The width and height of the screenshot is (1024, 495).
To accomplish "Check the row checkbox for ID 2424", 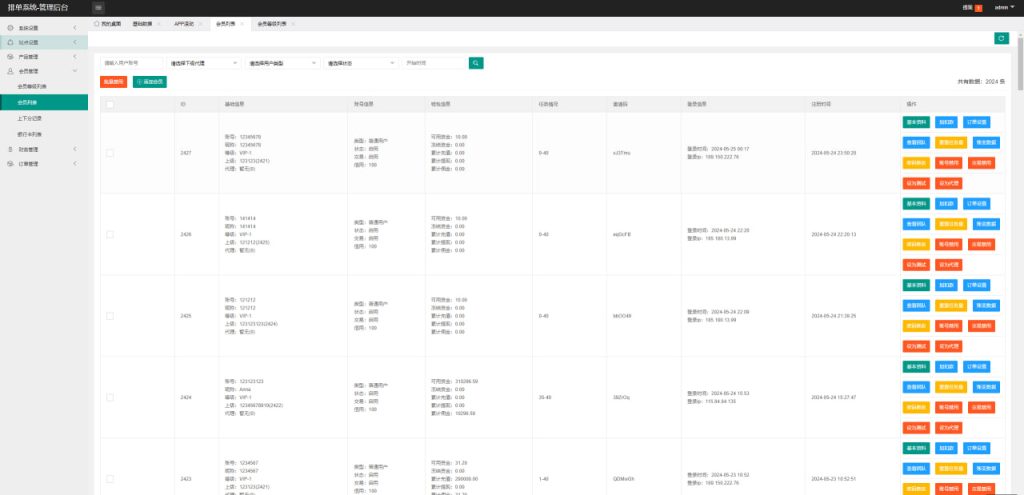I will [x=110, y=397].
